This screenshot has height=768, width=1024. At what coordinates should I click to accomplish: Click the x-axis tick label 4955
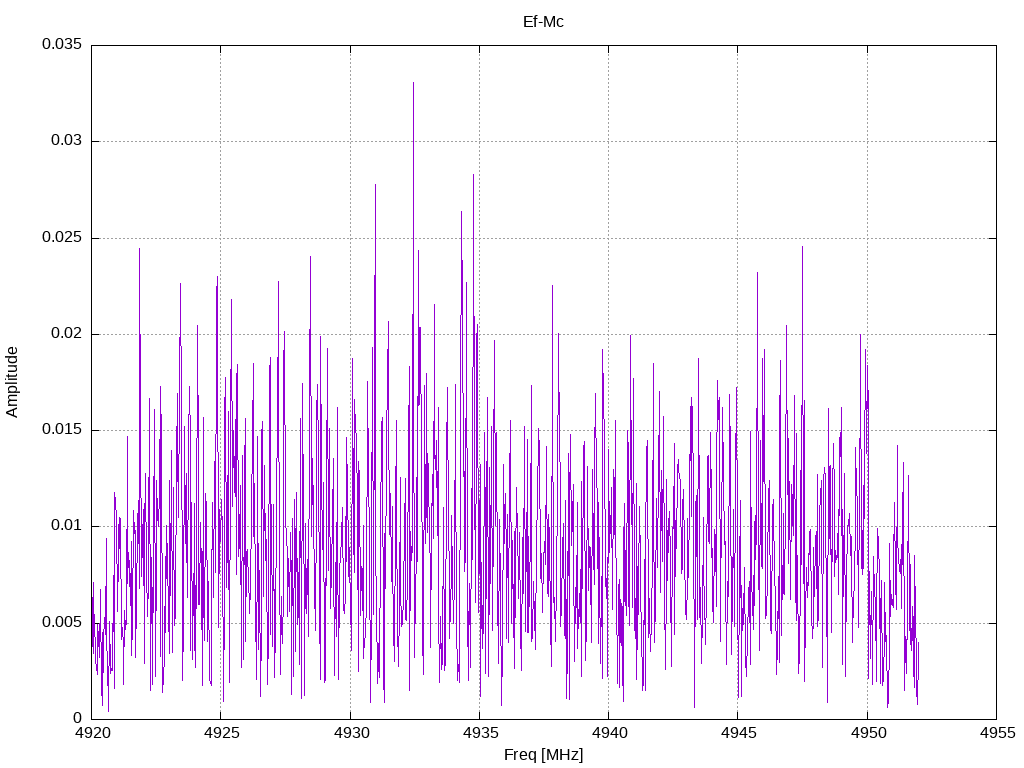tap(997, 733)
